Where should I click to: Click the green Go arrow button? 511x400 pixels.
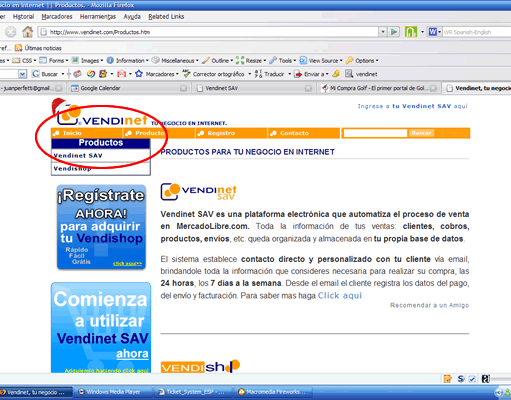tap(394, 32)
